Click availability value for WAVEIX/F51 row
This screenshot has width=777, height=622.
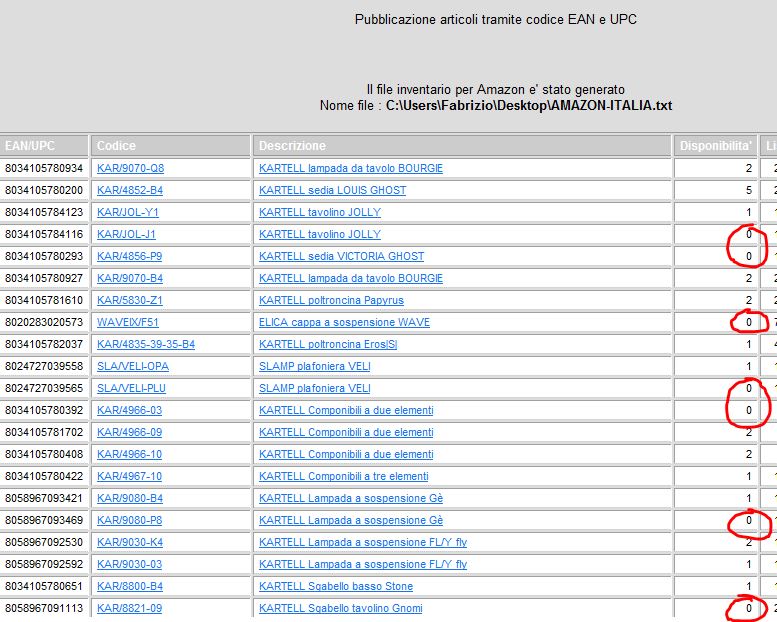pyautogui.click(x=749, y=322)
